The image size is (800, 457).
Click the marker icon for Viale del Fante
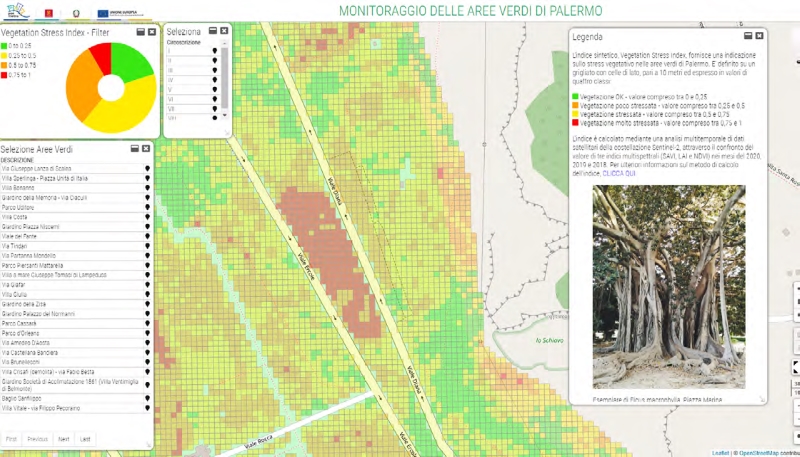coord(147,237)
